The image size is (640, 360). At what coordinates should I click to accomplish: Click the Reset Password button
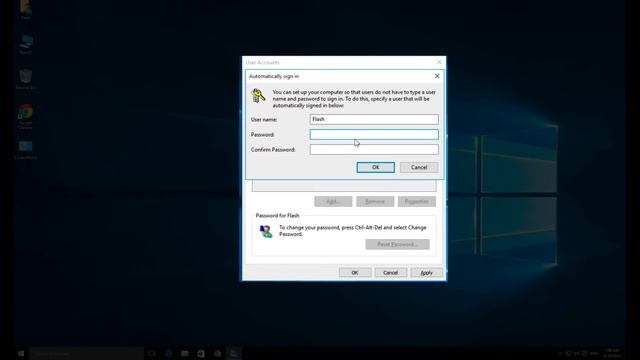398,244
